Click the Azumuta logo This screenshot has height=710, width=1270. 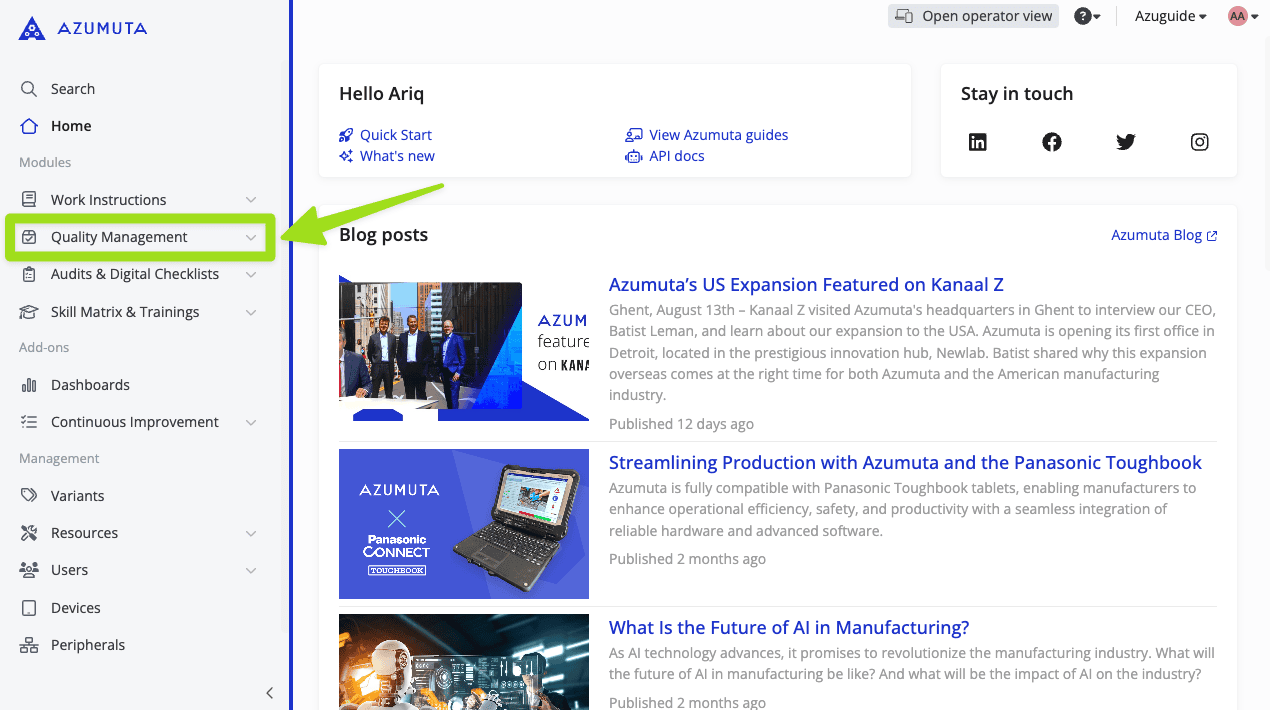[x=83, y=28]
